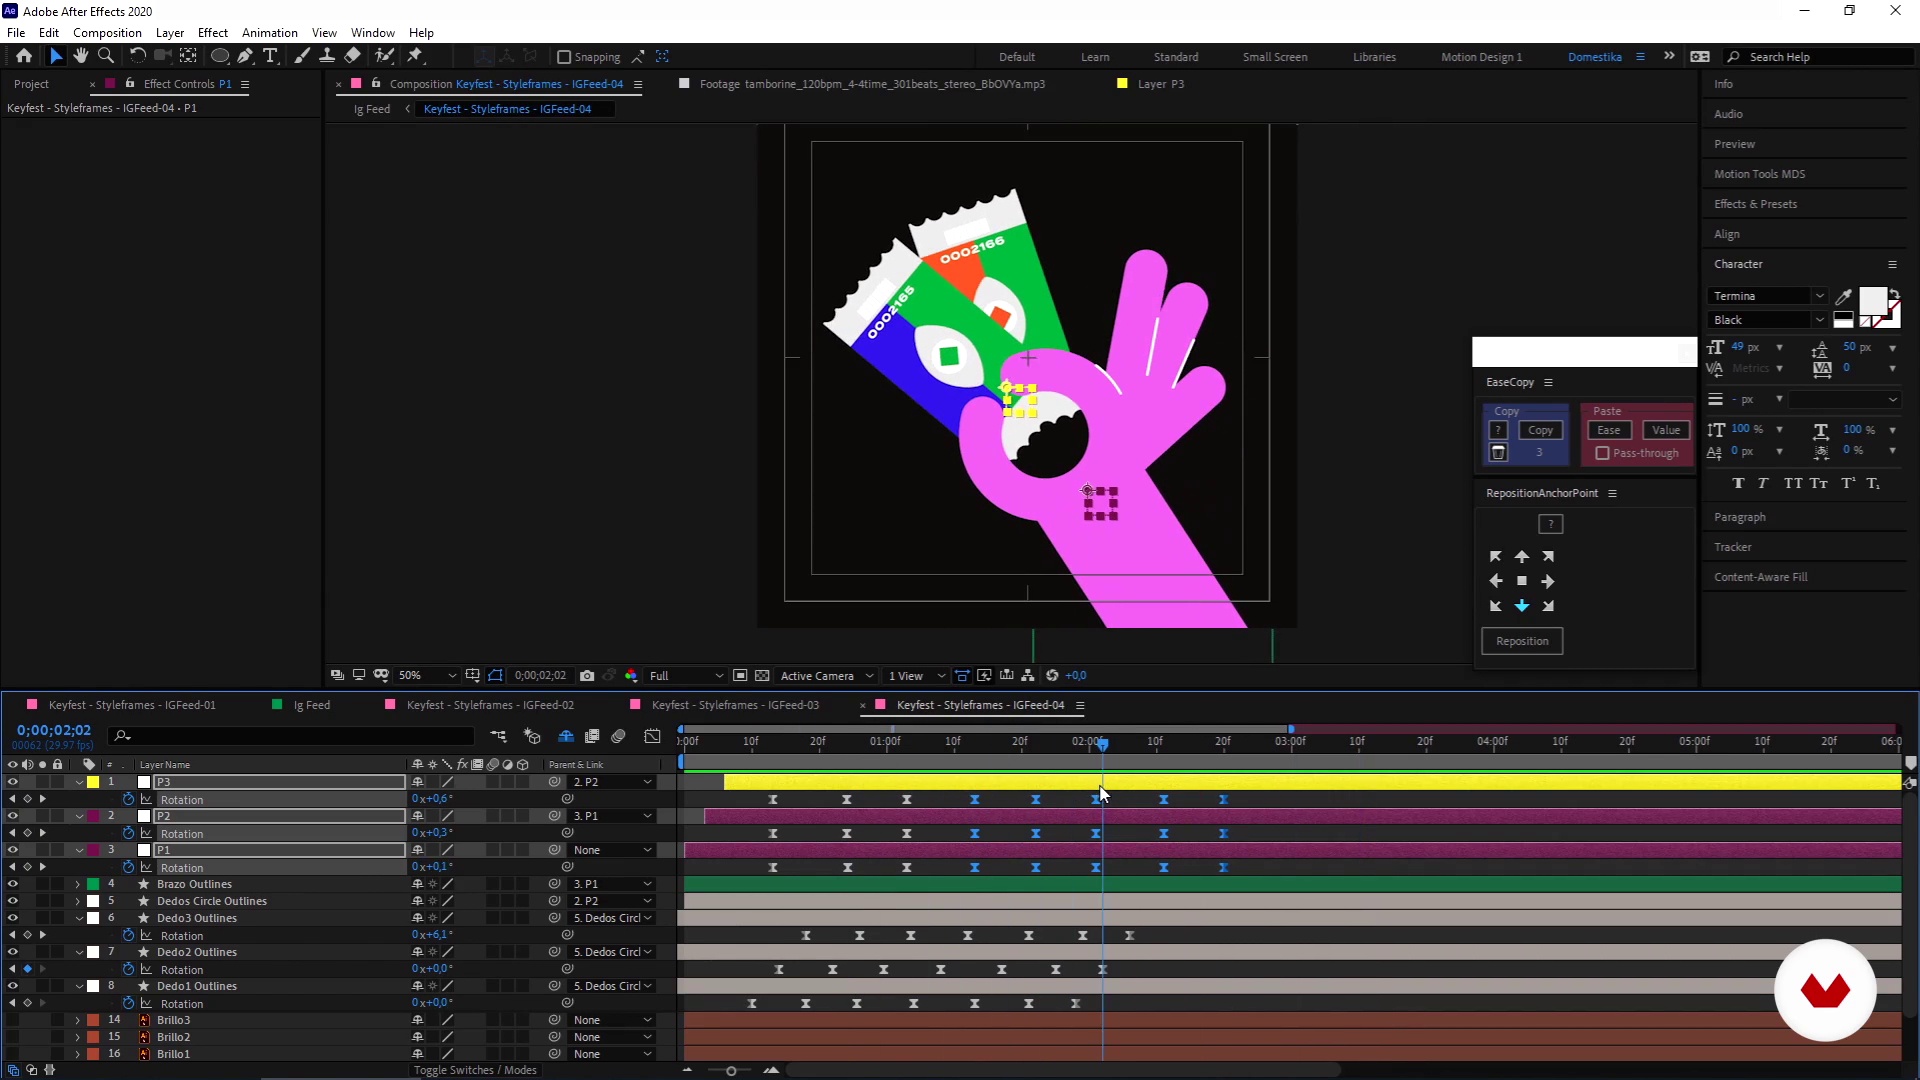Enable the Snapping checkbox
The height and width of the screenshot is (1080, 1920).
point(564,57)
